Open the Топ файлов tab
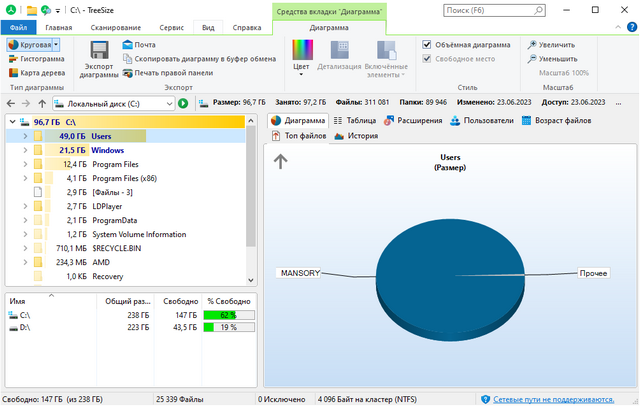 [x=299, y=135]
